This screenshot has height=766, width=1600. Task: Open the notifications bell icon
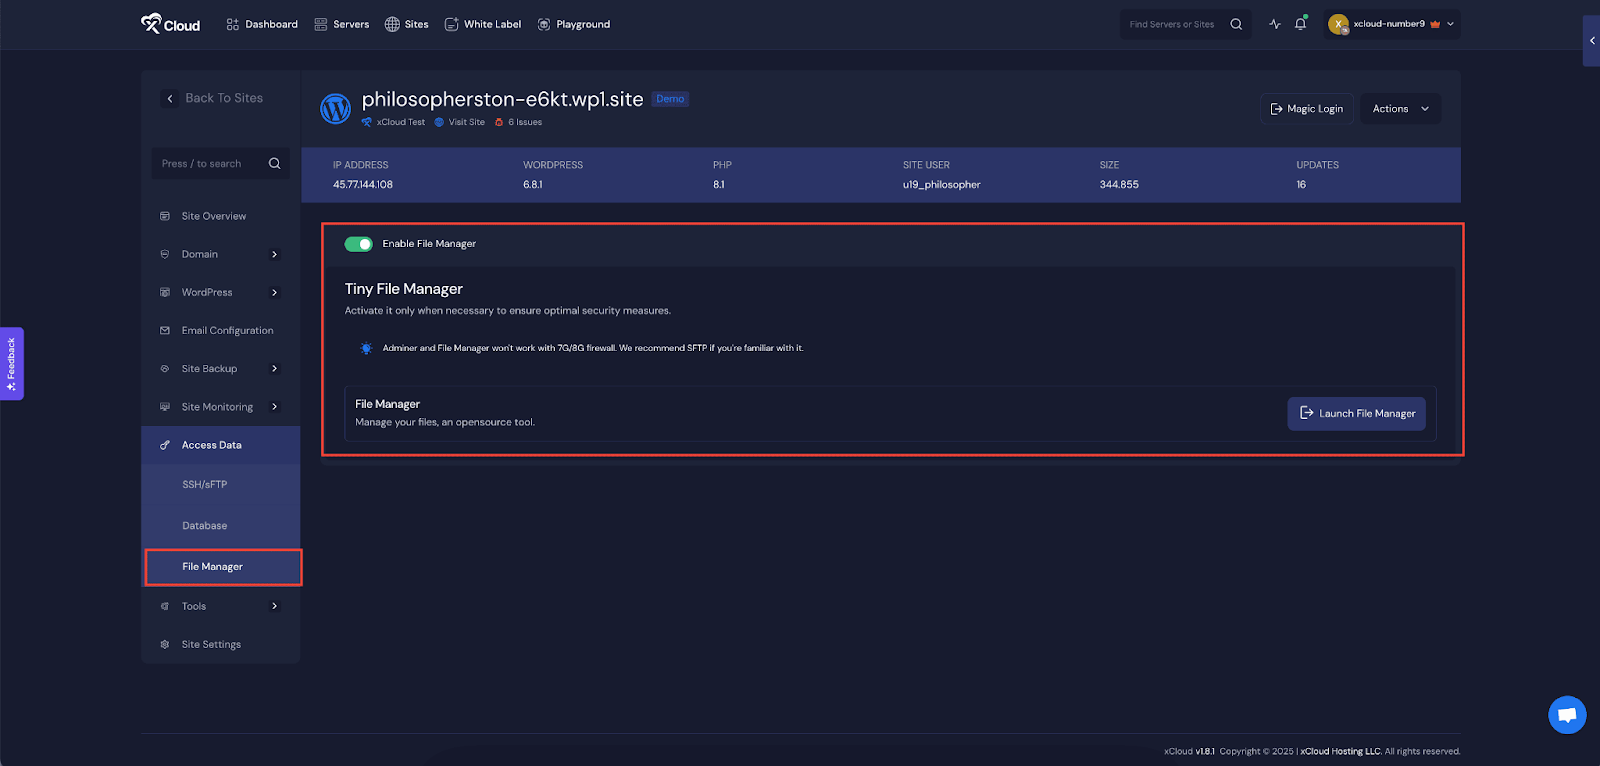(1300, 24)
